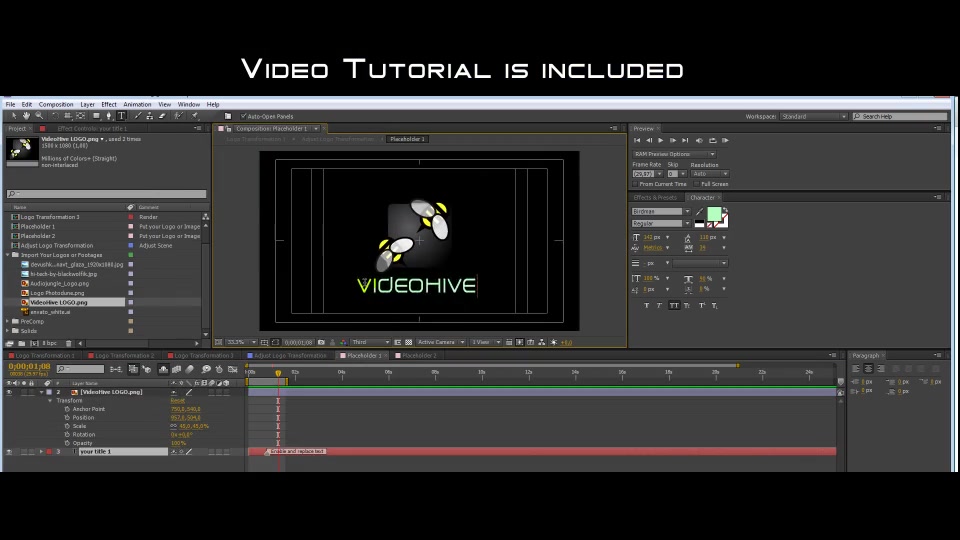The height and width of the screenshot is (540, 960).
Task: Click the fill color swatch in Character
Action: tap(714, 214)
